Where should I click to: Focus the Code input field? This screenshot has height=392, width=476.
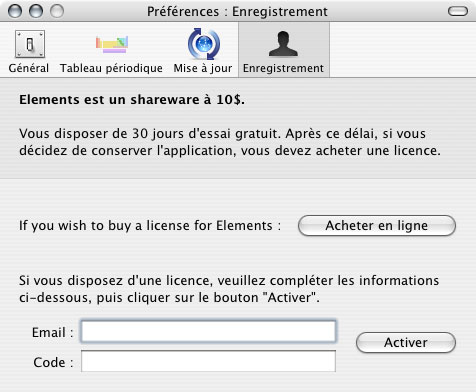click(x=208, y=361)
